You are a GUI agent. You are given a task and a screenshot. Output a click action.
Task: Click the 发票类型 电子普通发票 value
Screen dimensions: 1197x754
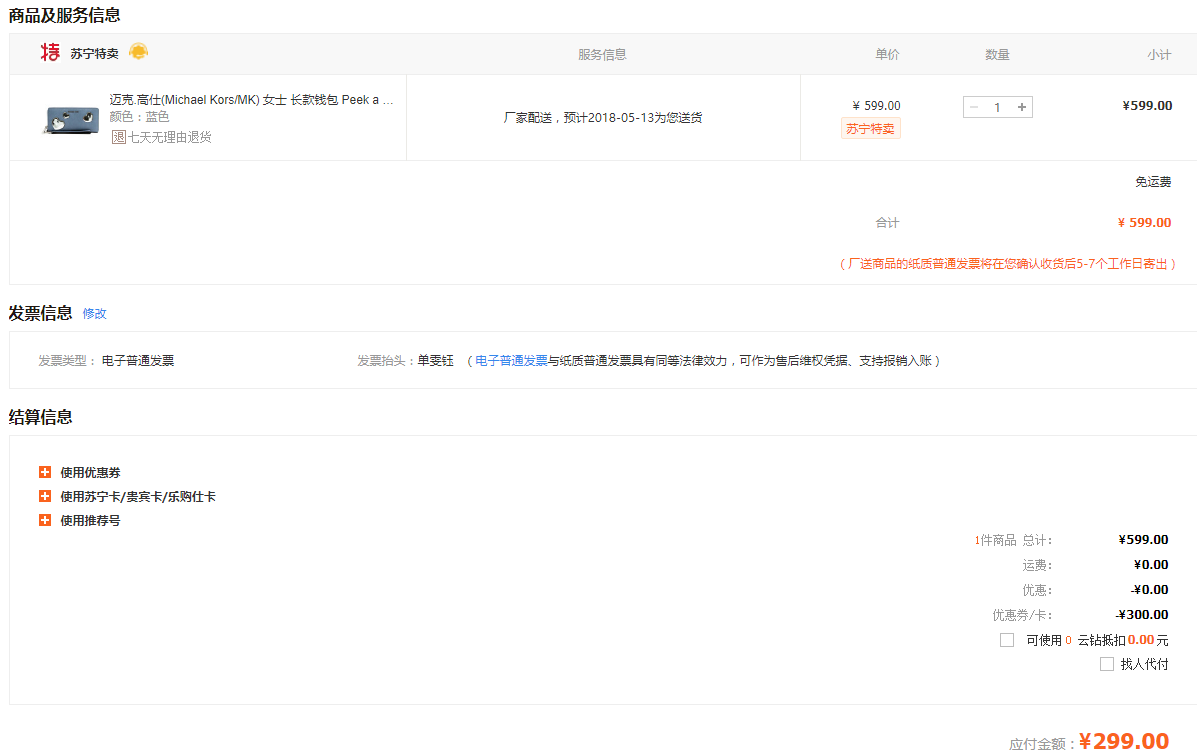137,360
